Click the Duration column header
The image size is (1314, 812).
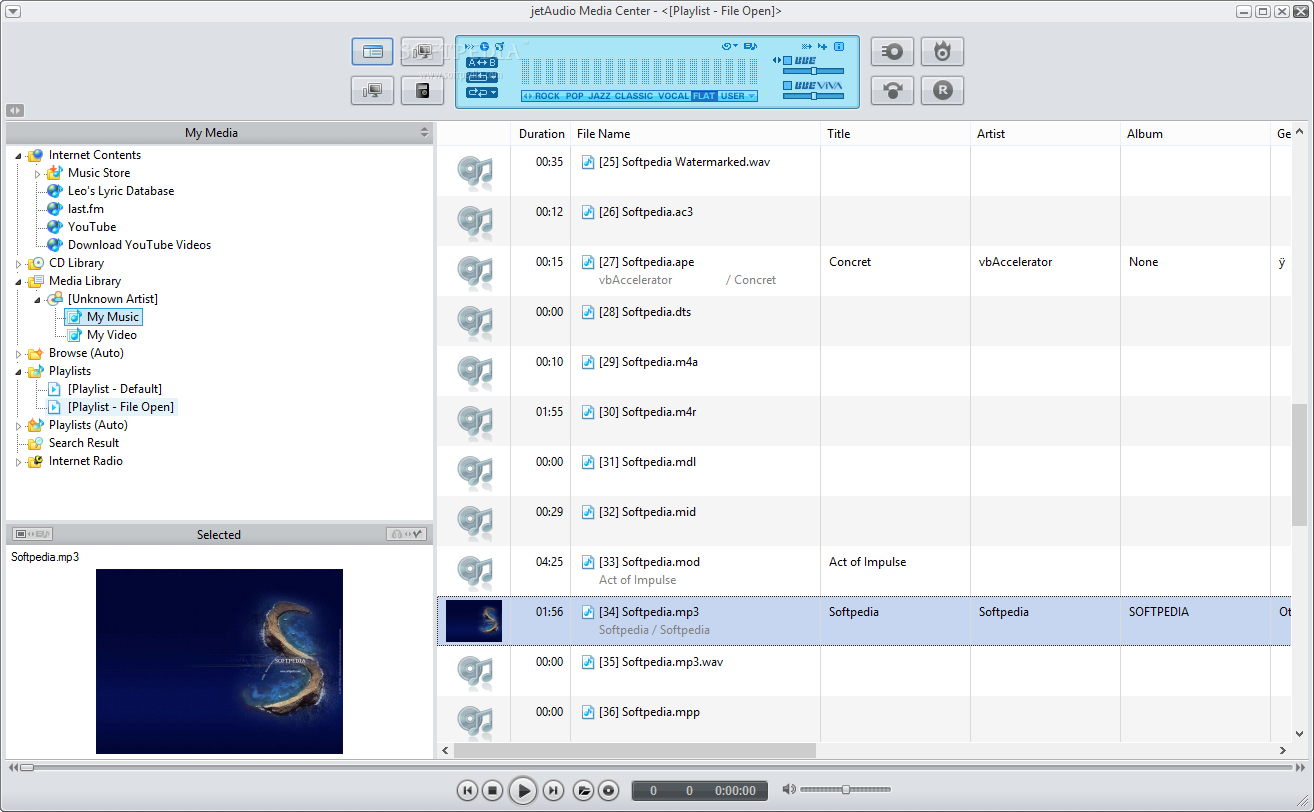coord(541,133)
